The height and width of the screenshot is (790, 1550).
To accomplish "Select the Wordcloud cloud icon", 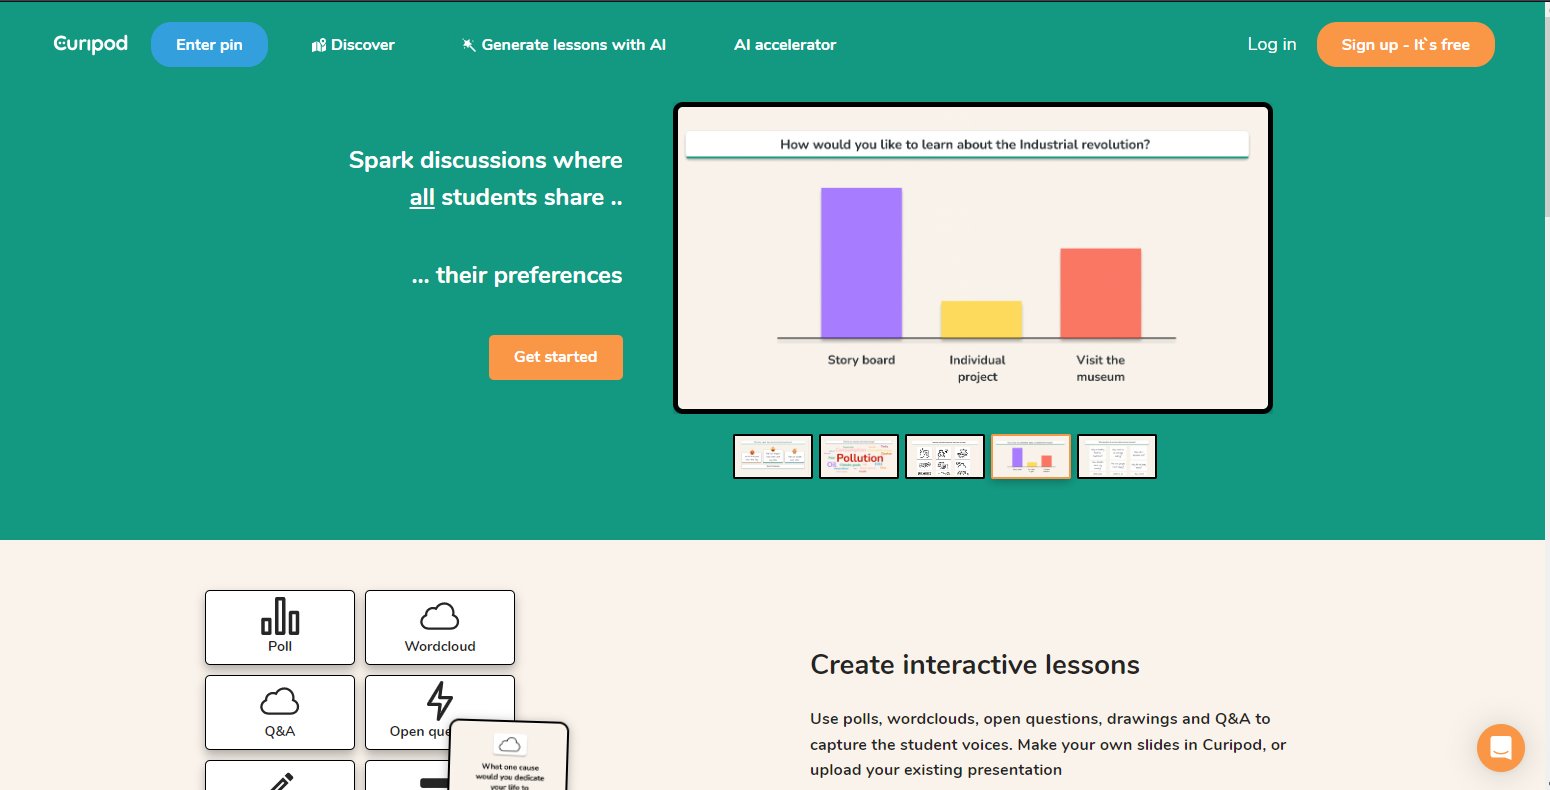I will (x=440, y=616).
